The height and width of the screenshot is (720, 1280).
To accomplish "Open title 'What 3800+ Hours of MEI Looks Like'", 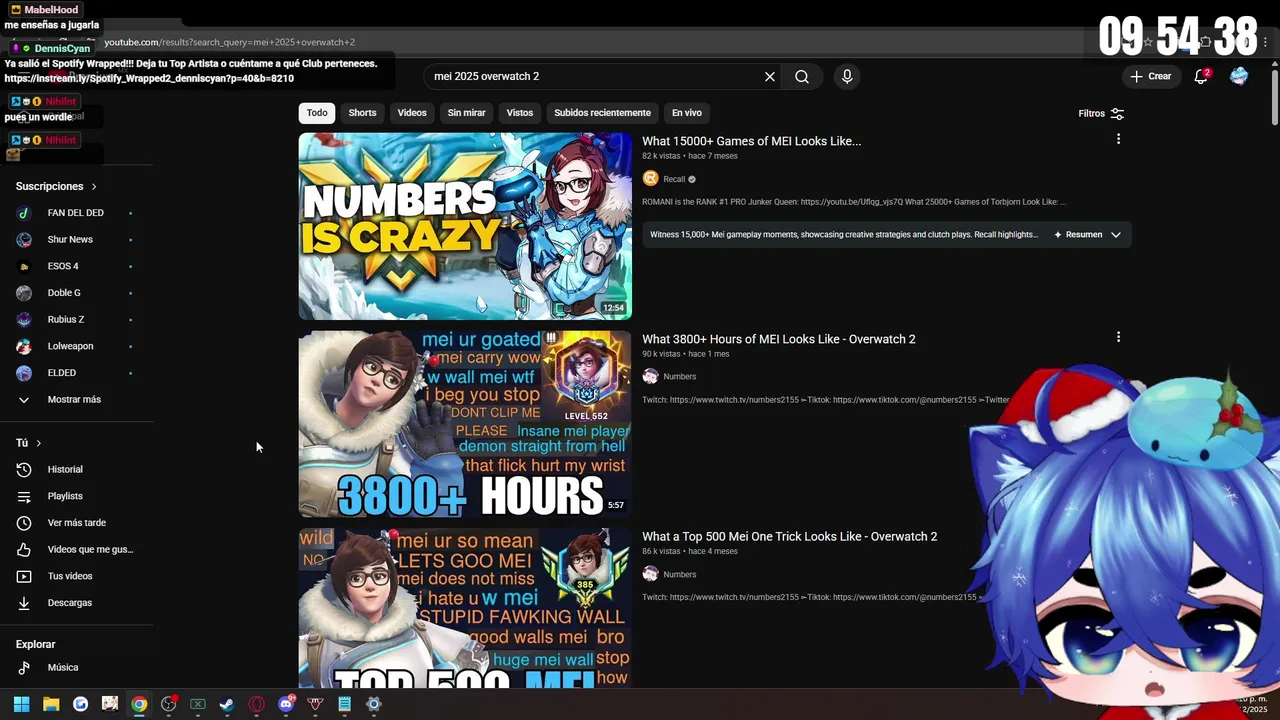I will [779, 339].
